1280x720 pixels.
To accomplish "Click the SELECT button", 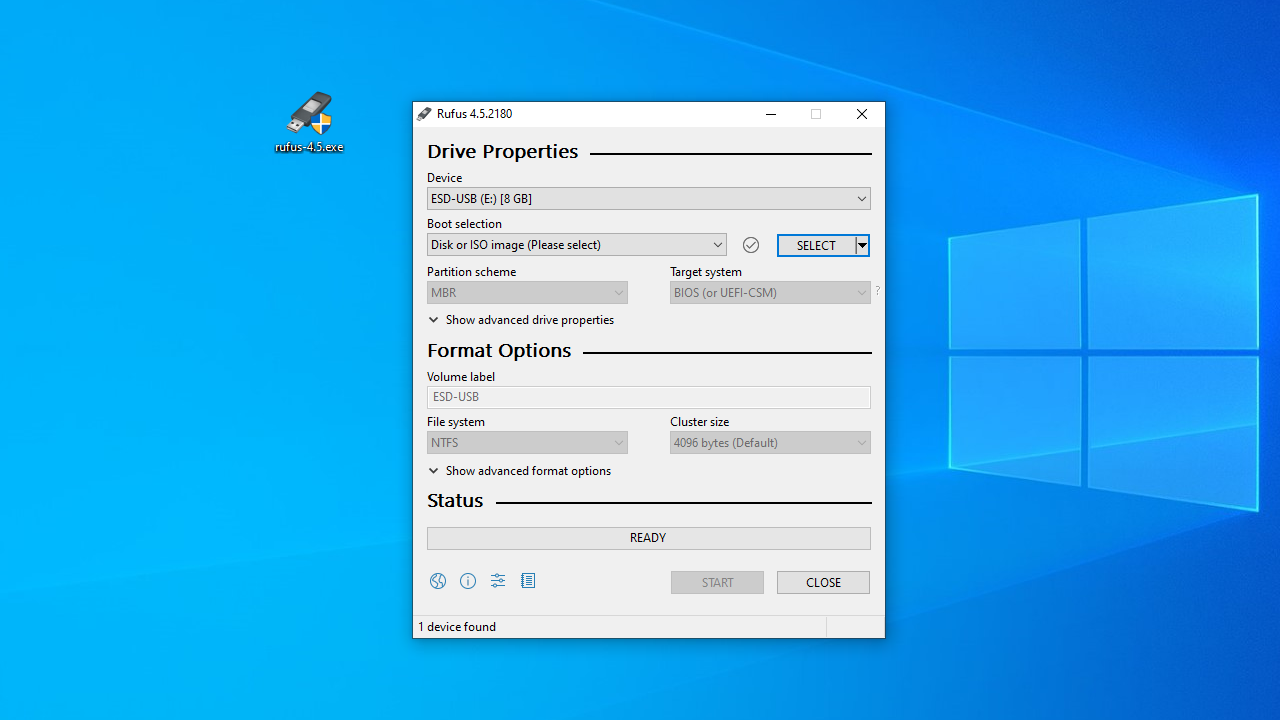I will click(x=816, y=245).
